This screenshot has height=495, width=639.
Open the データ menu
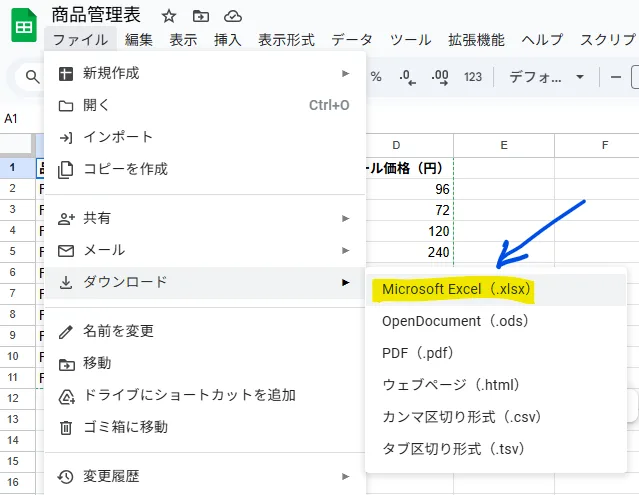(352, 40)
